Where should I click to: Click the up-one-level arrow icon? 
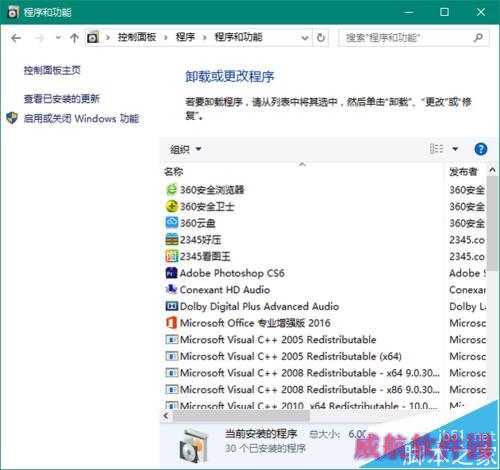pyautogui.click(x=74, y=38)
